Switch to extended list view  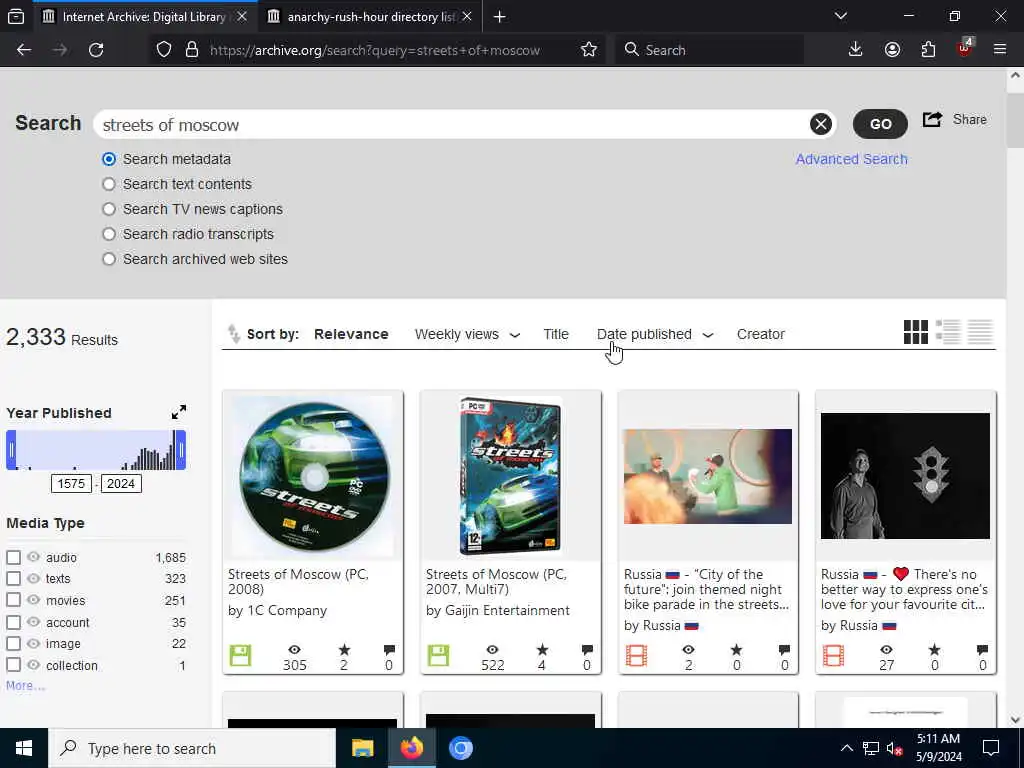tap(948, 332)
